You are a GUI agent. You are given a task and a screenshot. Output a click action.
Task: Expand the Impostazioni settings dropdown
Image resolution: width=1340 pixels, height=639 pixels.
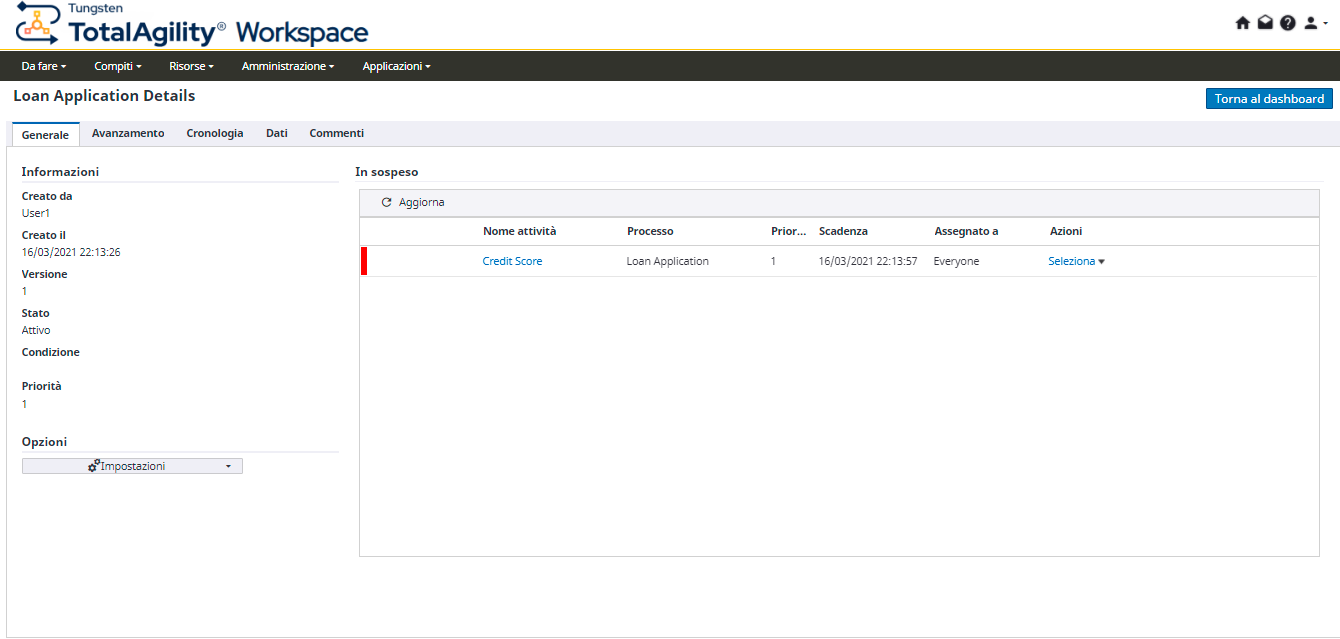coord(132,466)
